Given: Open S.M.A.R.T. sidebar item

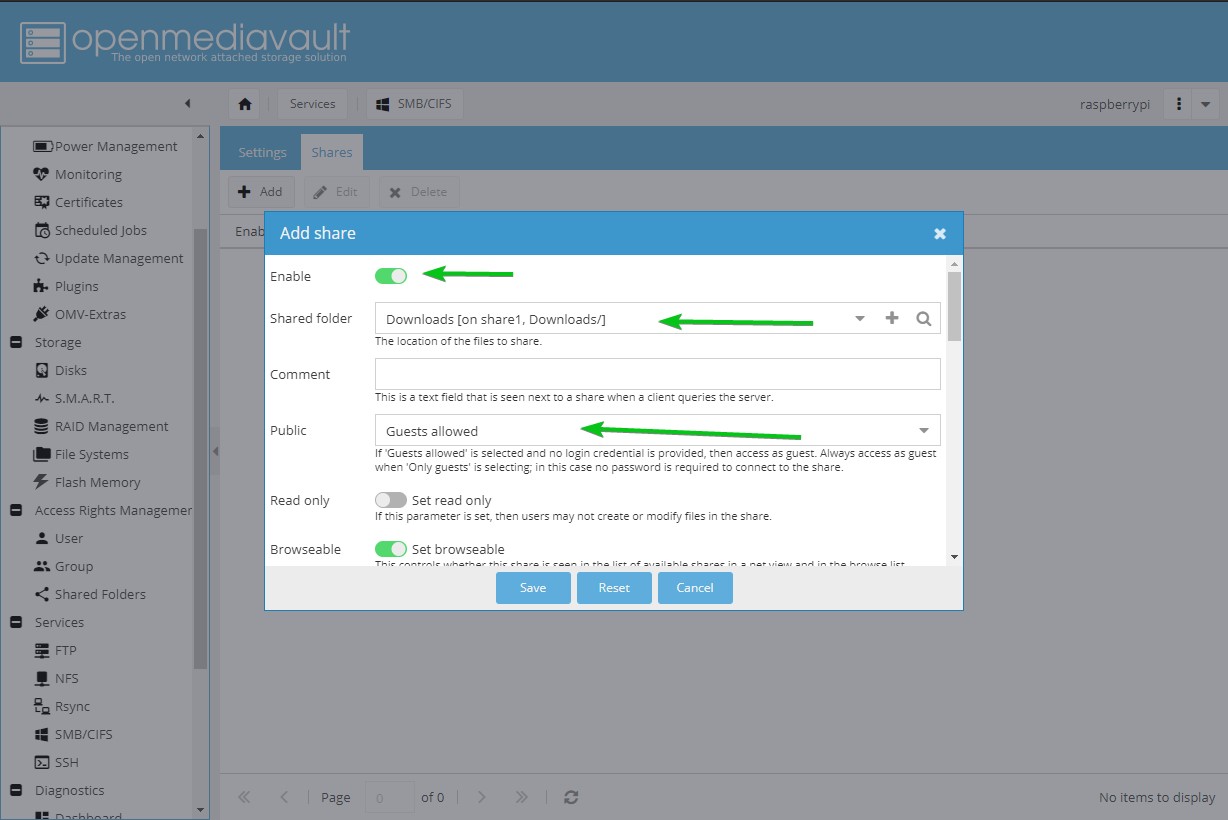Looking at the screenshot, I should [x=74, y=398].
